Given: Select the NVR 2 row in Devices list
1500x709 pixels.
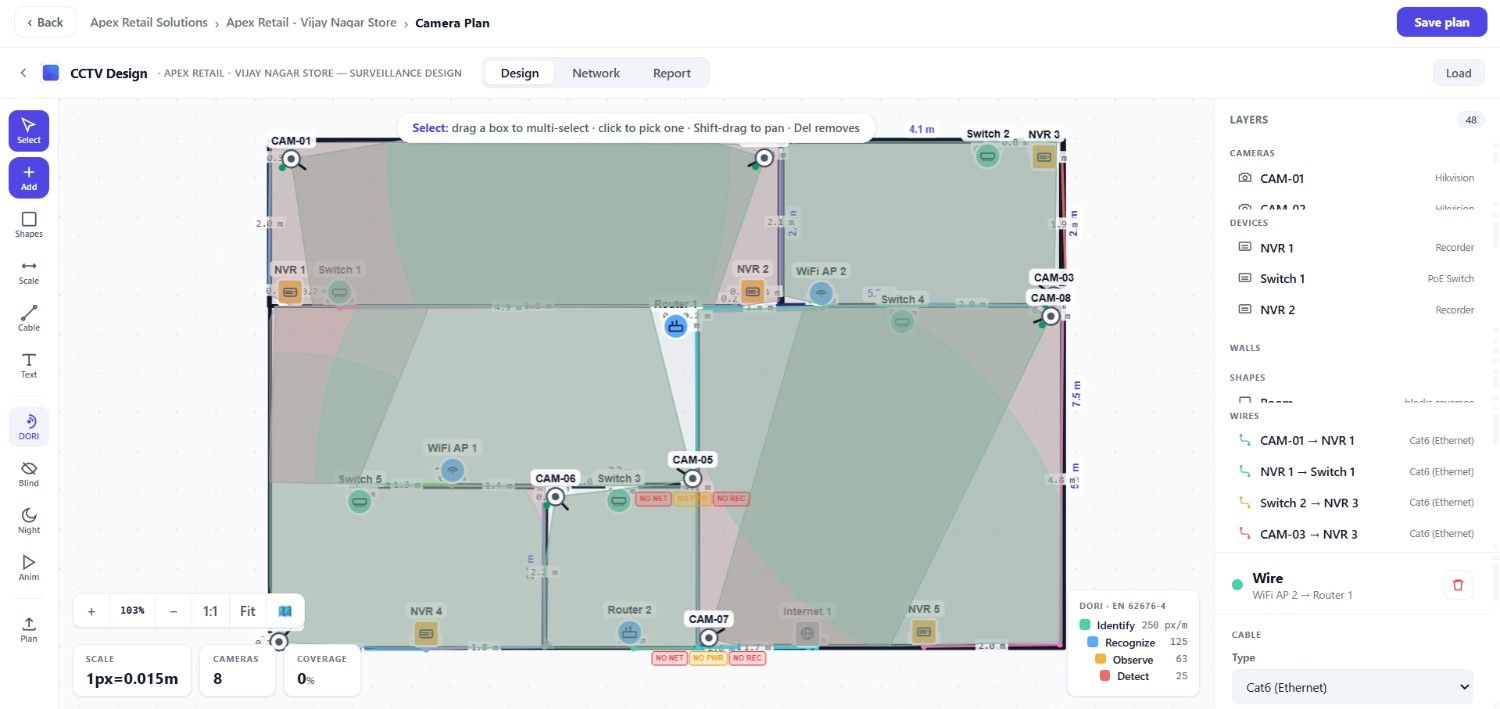Looking at the screenshot, I should tap(1355, 309).
